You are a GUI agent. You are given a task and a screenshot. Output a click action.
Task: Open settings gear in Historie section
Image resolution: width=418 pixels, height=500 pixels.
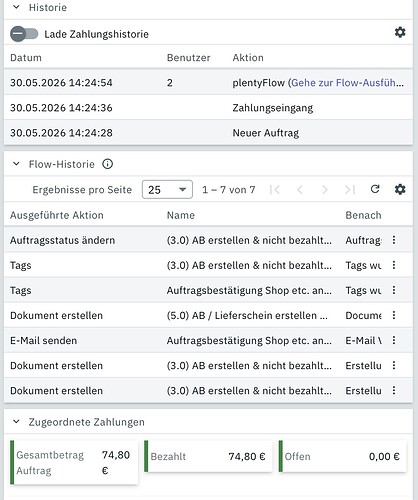tap(400, 32)
